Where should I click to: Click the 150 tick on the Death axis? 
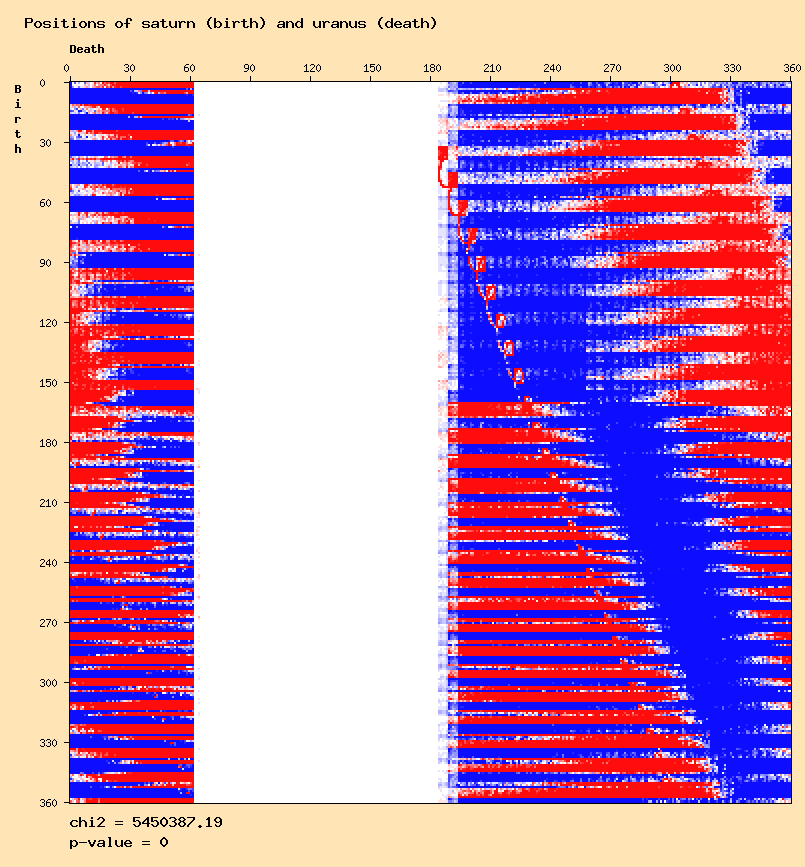click(372, 68)
